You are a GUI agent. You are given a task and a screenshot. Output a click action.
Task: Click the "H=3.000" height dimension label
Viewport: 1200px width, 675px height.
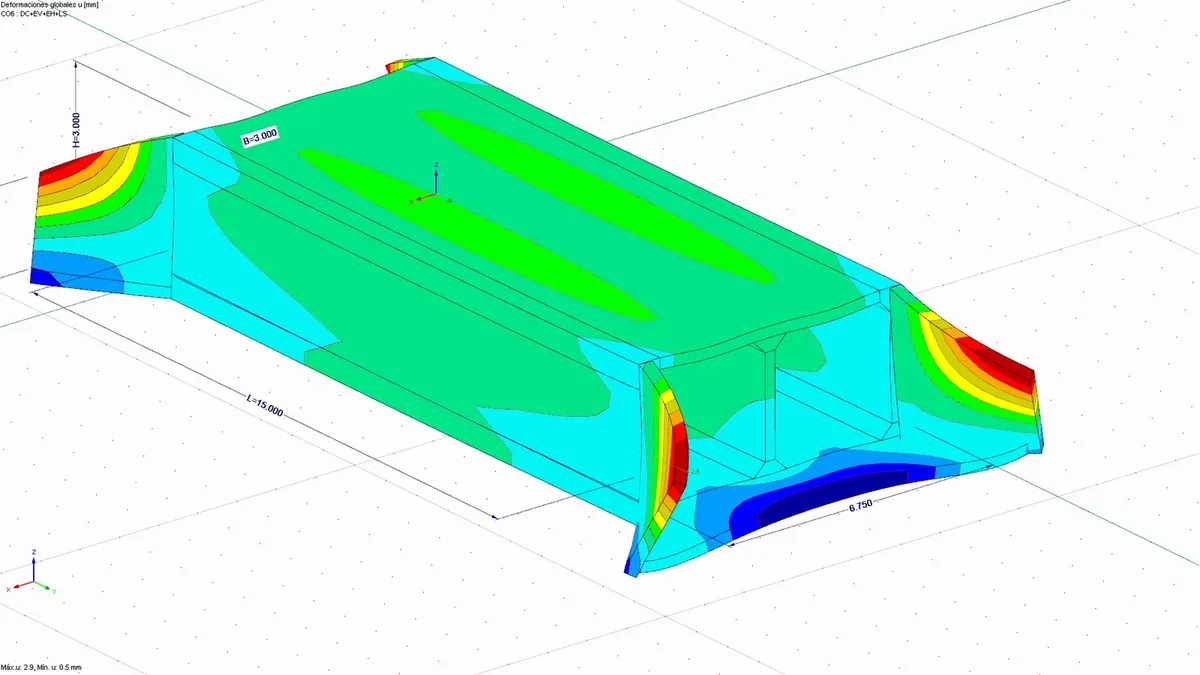[x=76, y=130]
